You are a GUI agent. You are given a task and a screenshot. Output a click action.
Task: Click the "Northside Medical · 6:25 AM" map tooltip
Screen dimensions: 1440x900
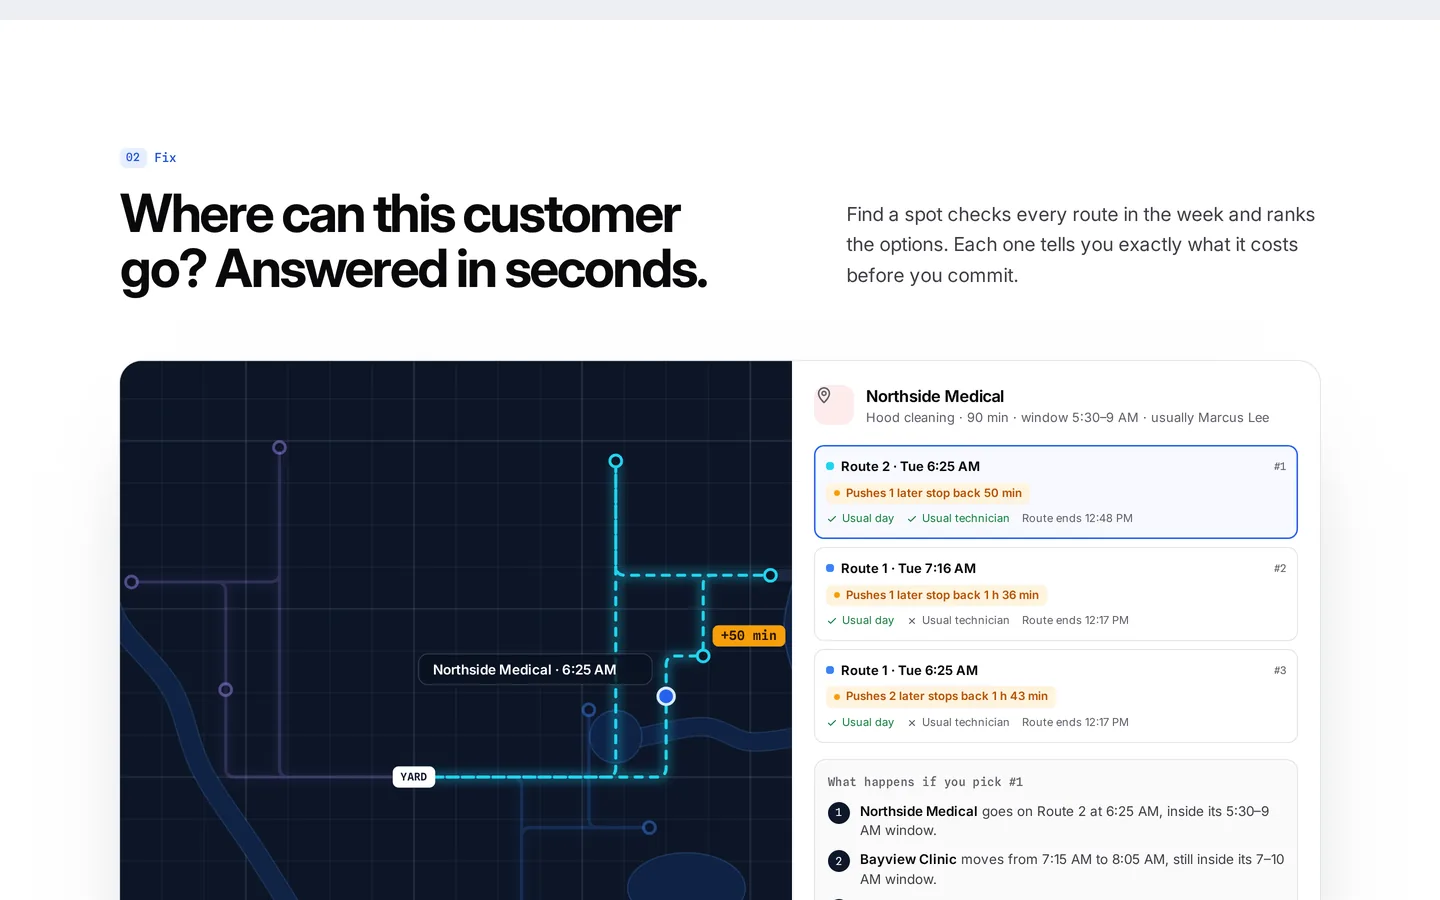pyautogui.click(x=535, y=670)
